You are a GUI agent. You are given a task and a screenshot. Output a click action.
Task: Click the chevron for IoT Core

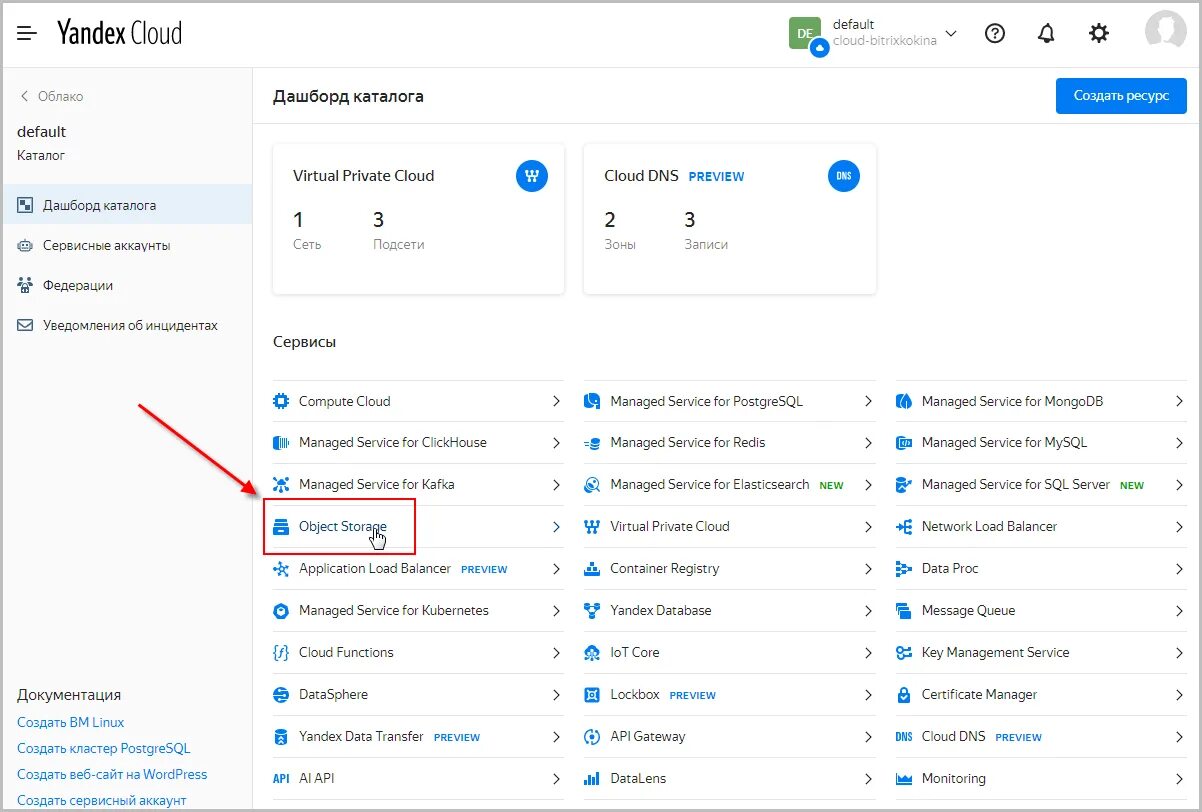[x=868, y=652]
